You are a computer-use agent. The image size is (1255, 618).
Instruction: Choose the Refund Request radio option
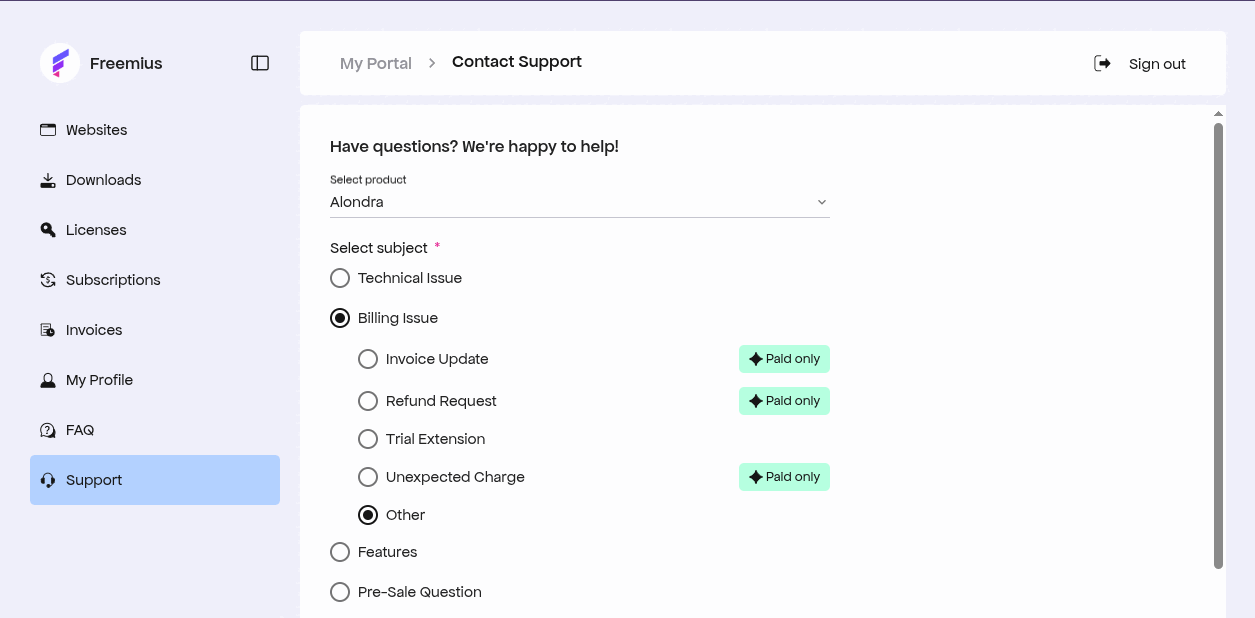click(368, 401)
